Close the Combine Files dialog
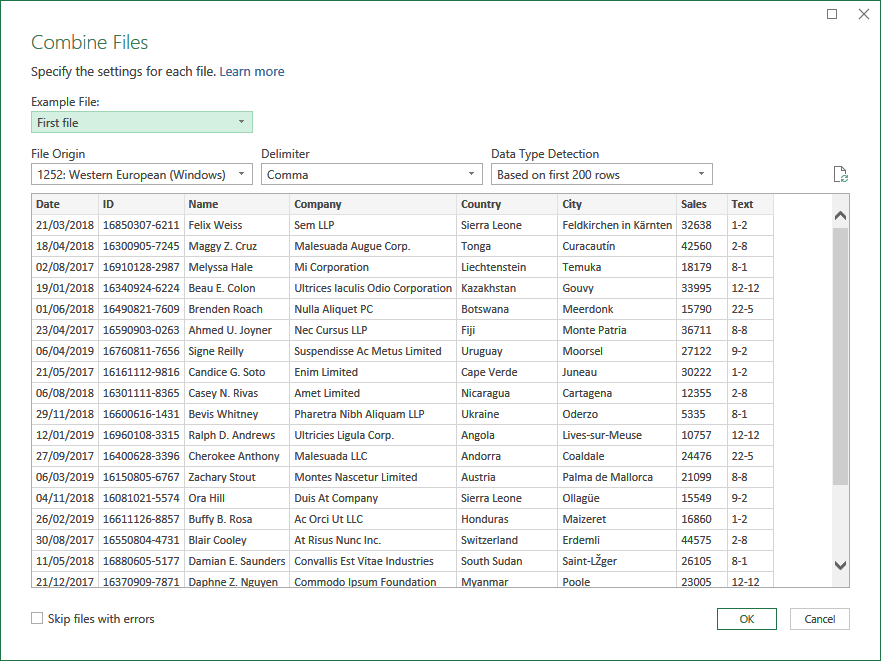Viewport: 881px width, 661px height. (864, 14)
